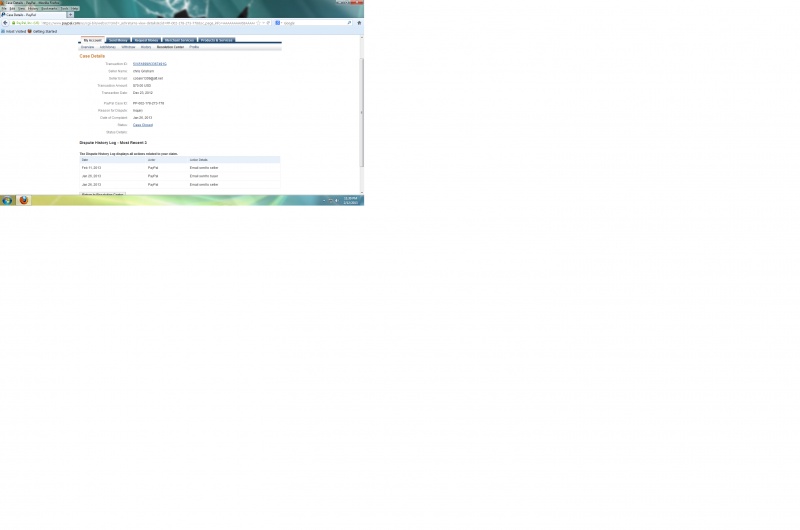Go to the Add Money subtab
This screenshot has height=530, width=800.
(x=108, y=47)
